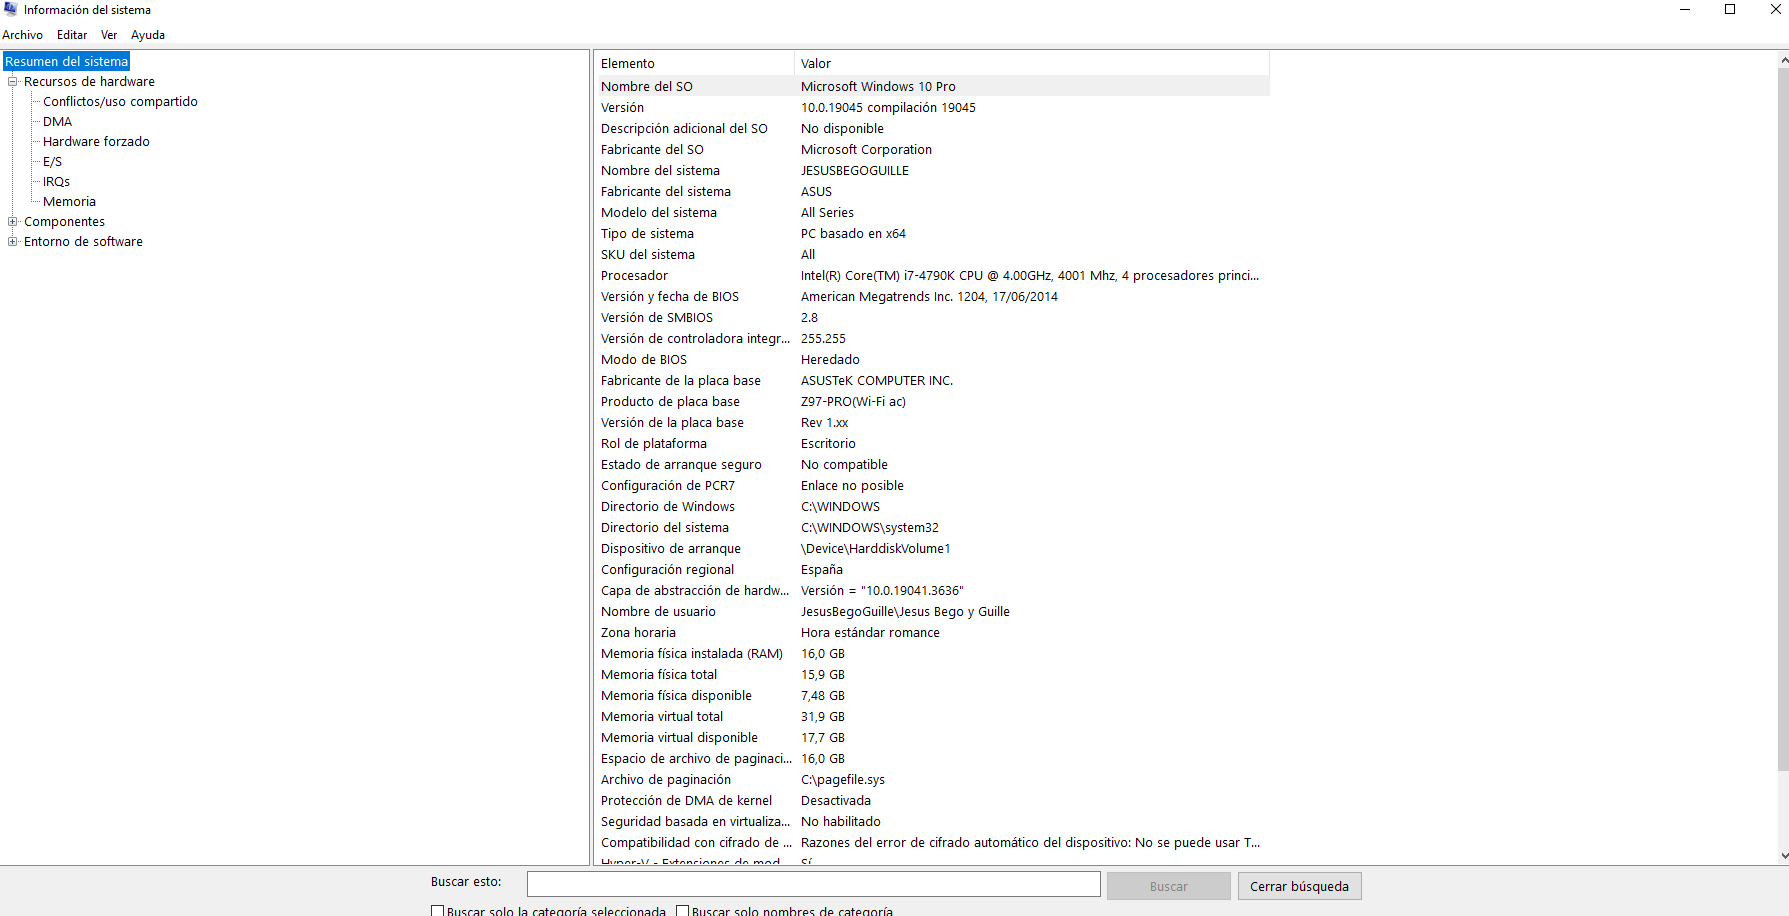Image resolution: width=1789 pixels, height=916 pixels.
Task: Select SKU del sistema row
Action: (x=932, y=255)
